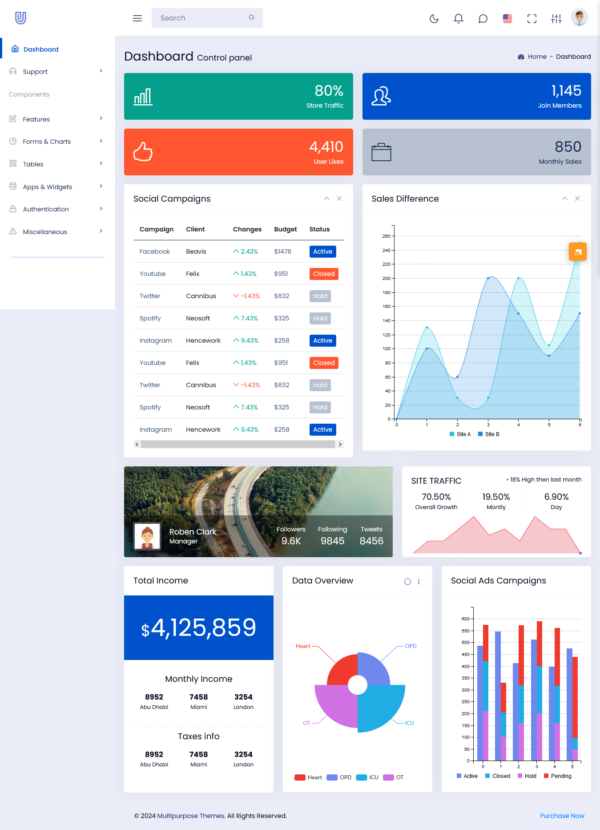The image size is (600, 830).
Task: Select the US flag language icon
Action: (507, 19)
